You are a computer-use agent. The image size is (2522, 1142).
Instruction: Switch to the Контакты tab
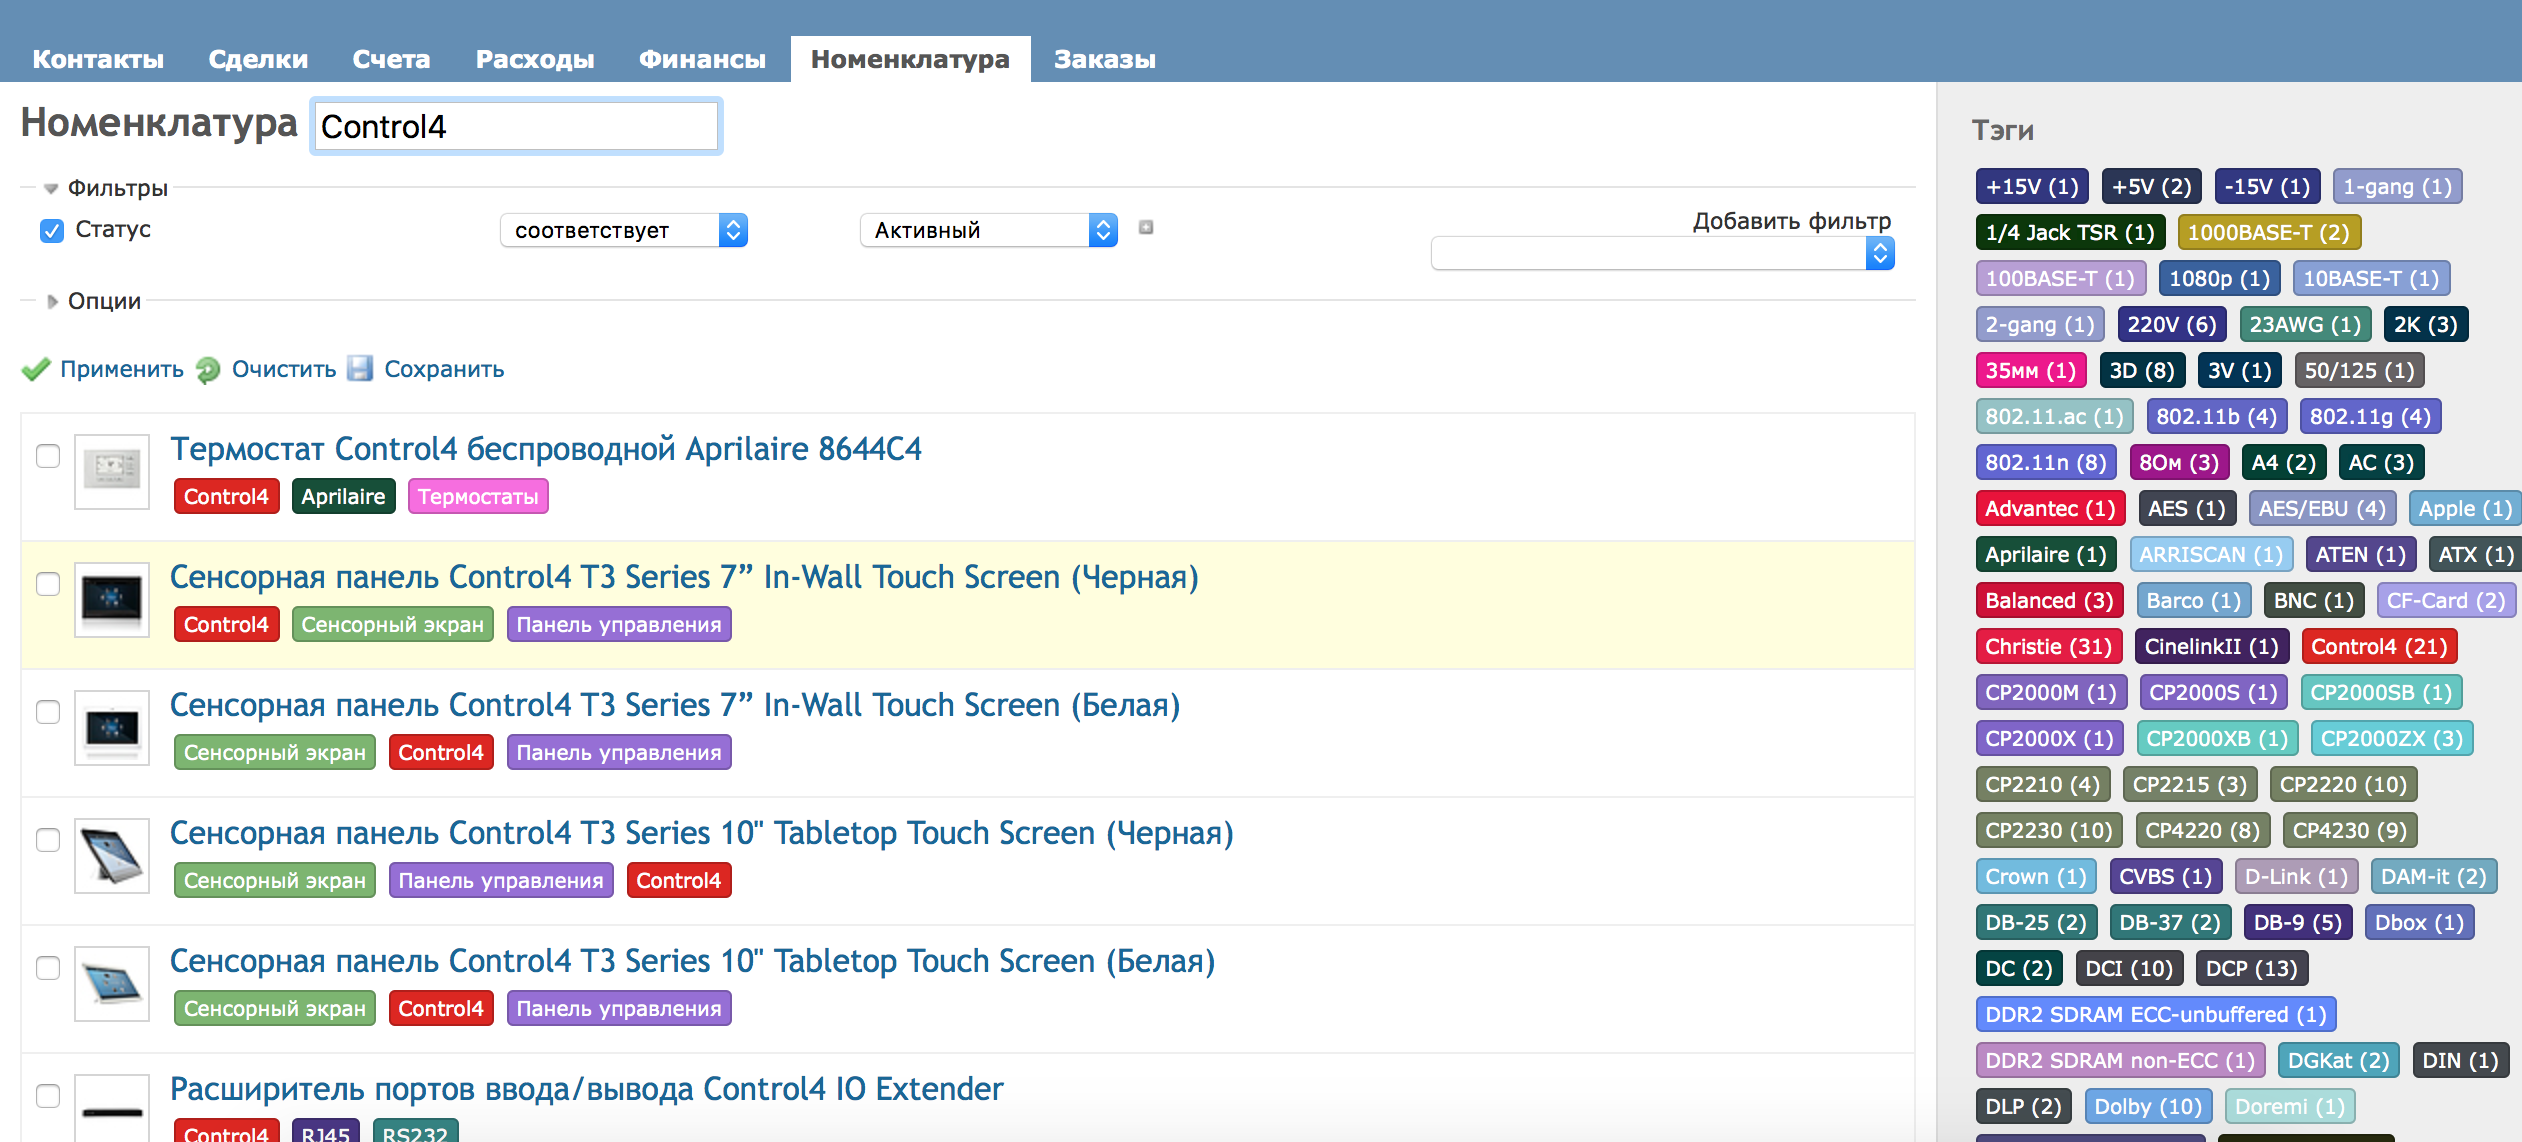[98, 59]
